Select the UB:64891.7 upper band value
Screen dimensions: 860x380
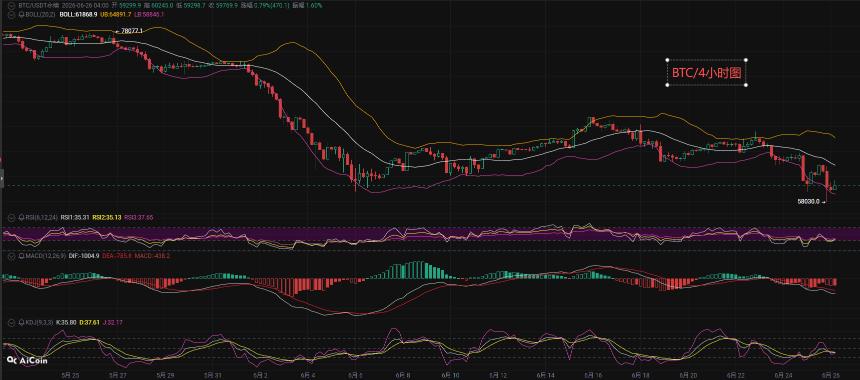[116, 14]
